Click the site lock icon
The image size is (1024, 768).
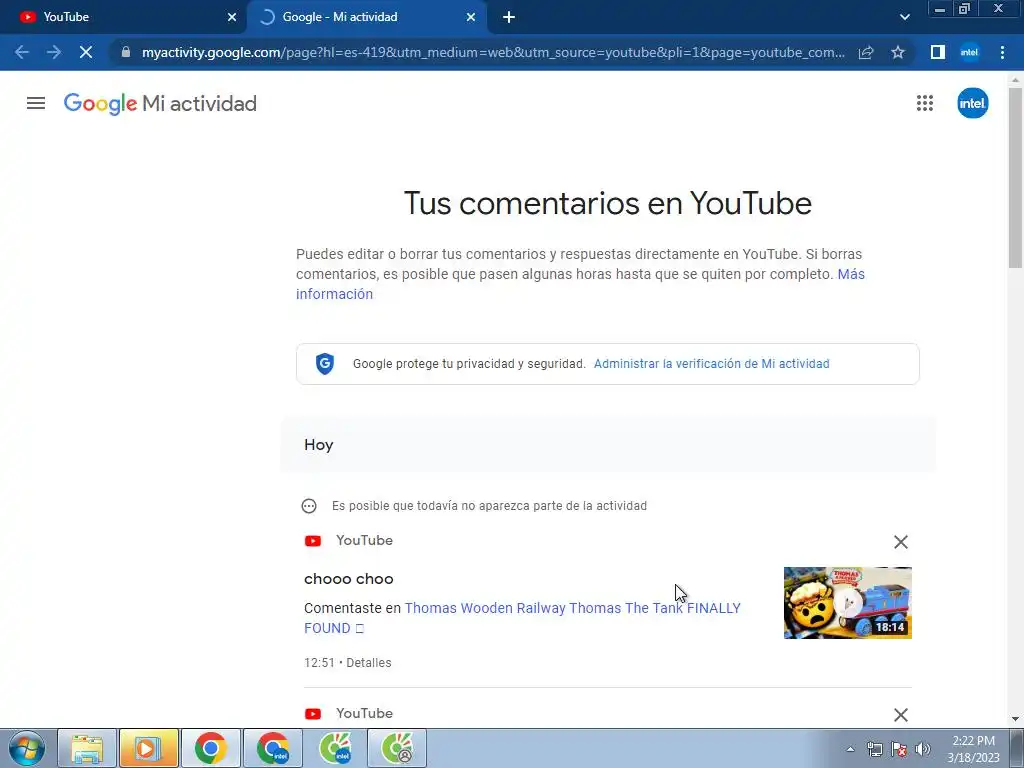point(126,52)
